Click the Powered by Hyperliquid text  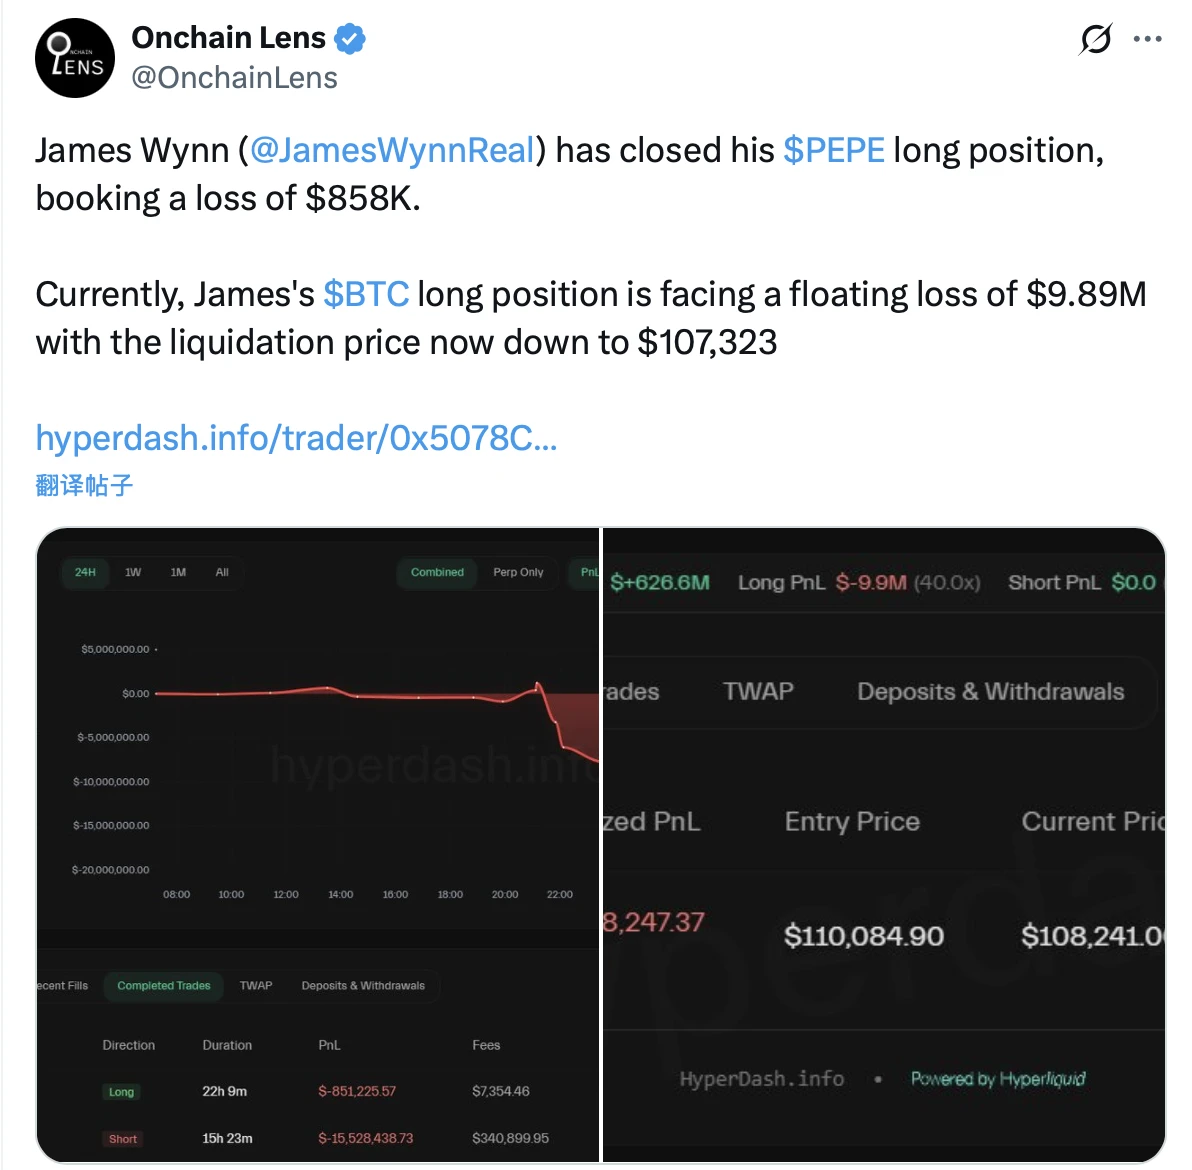[x=997, y=1078]
